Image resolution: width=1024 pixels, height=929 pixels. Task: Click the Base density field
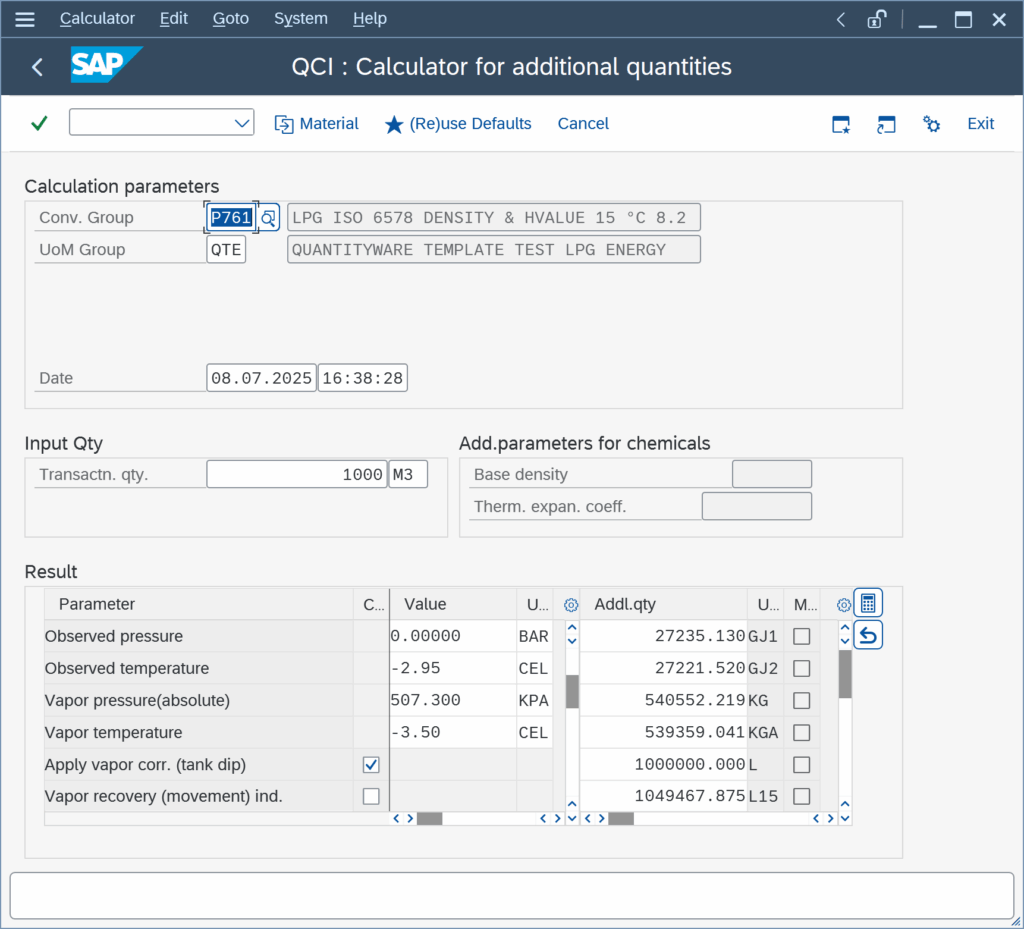[772, 474]
